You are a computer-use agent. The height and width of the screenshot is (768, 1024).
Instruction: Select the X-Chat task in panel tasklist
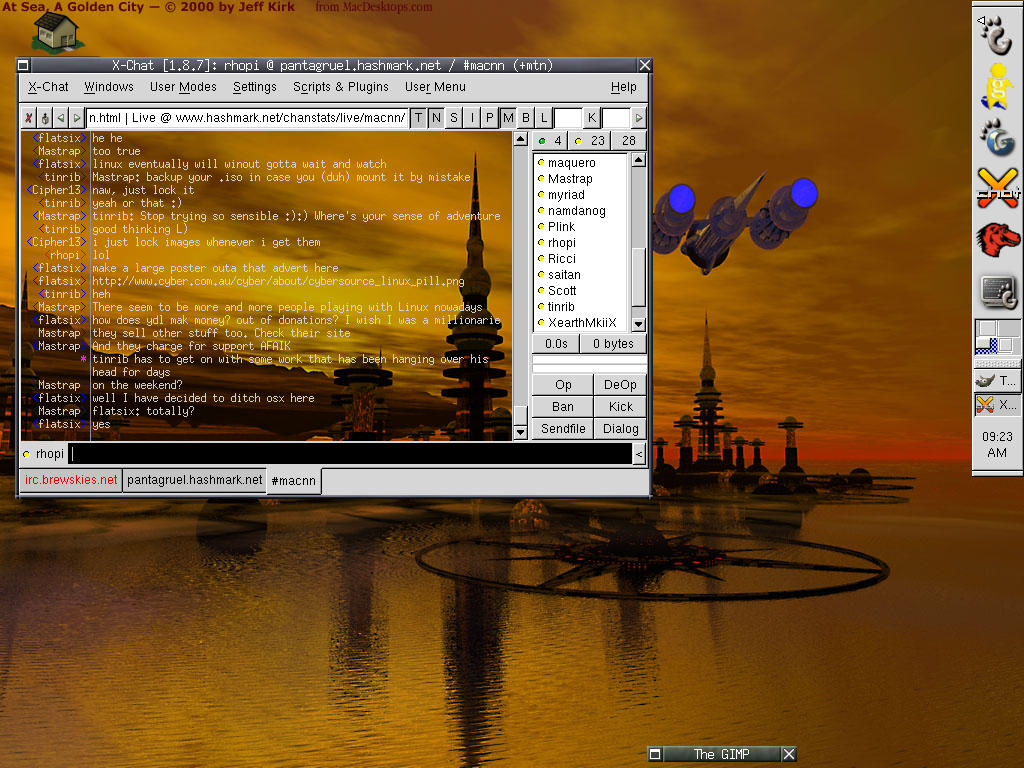(x=997, y=405)
